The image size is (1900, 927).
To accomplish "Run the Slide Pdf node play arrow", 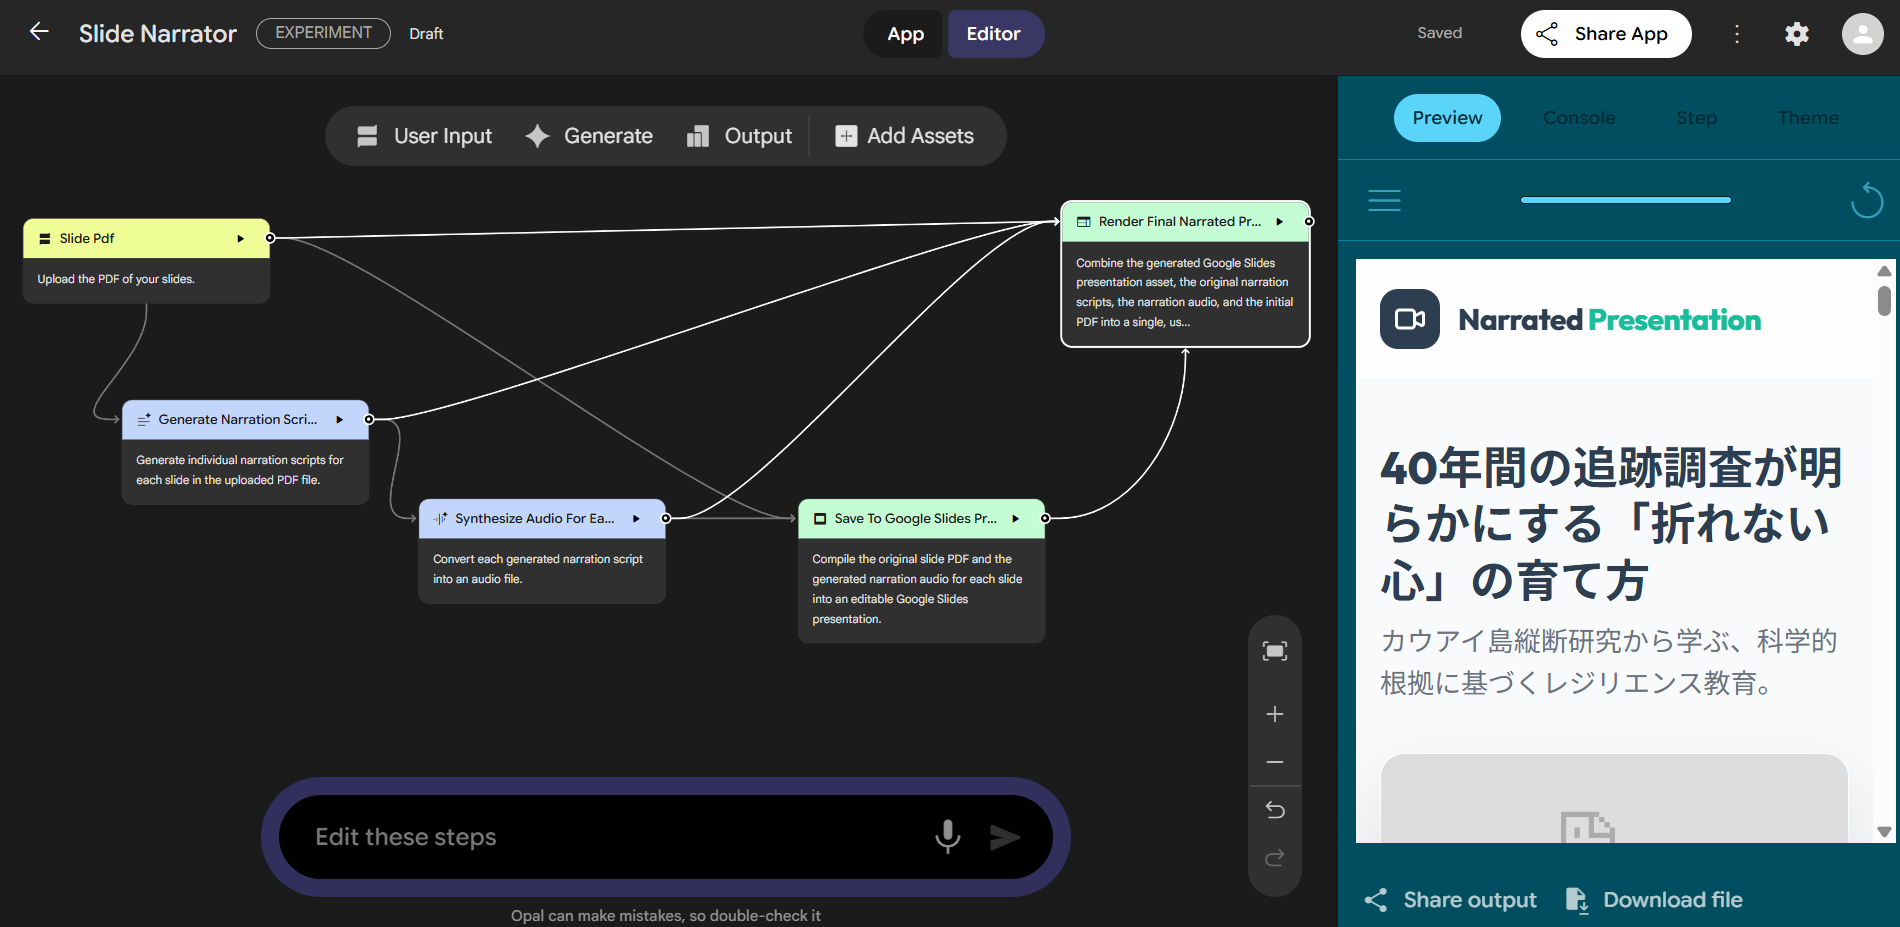I will click(x=240, y=239).
